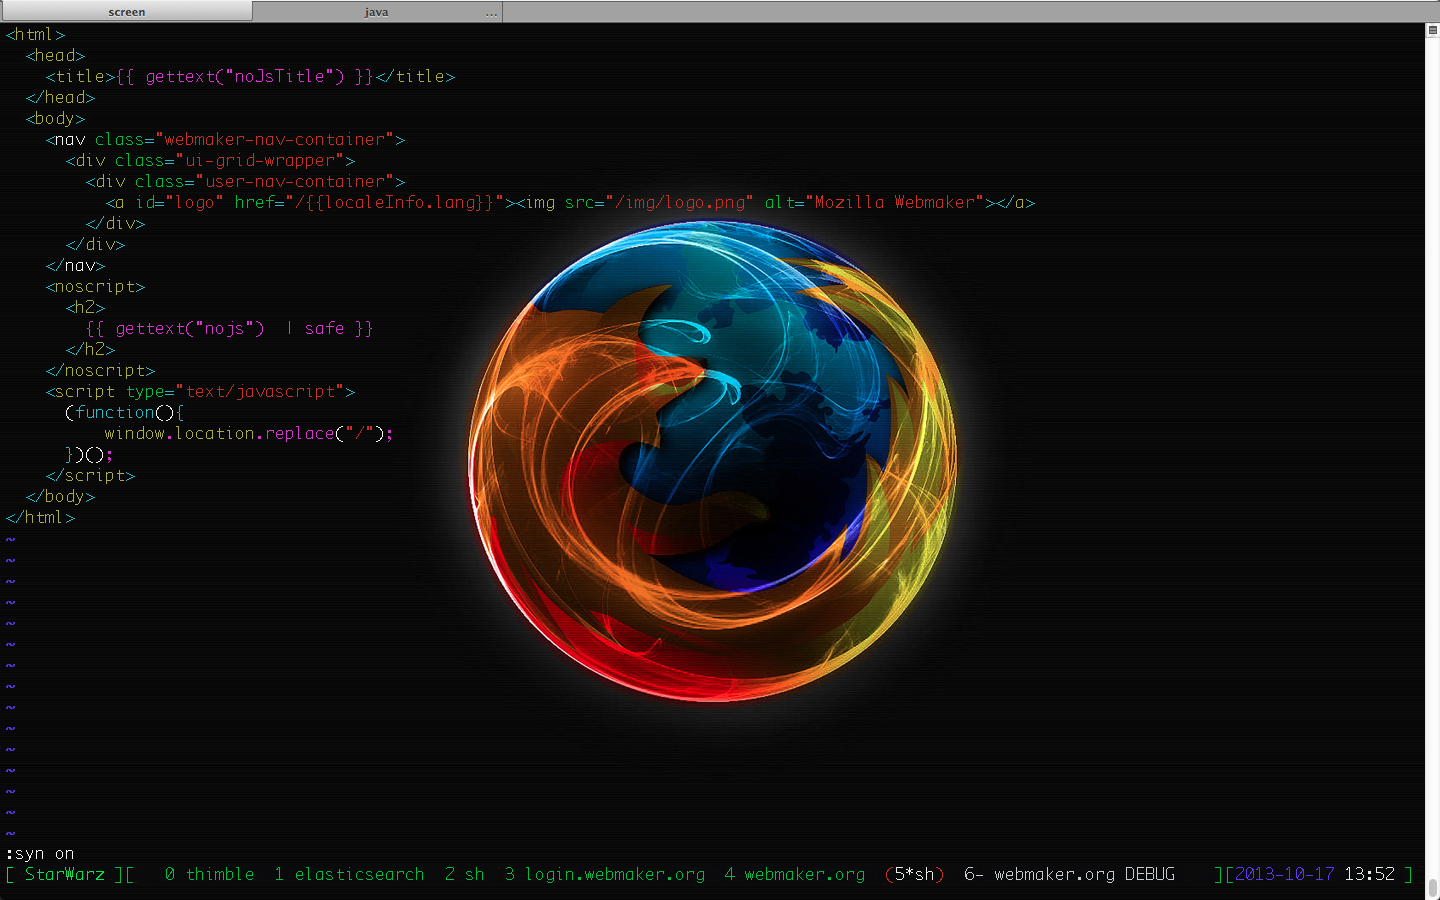Click the "/img/logo.png" src path

(x=677, y=202)
